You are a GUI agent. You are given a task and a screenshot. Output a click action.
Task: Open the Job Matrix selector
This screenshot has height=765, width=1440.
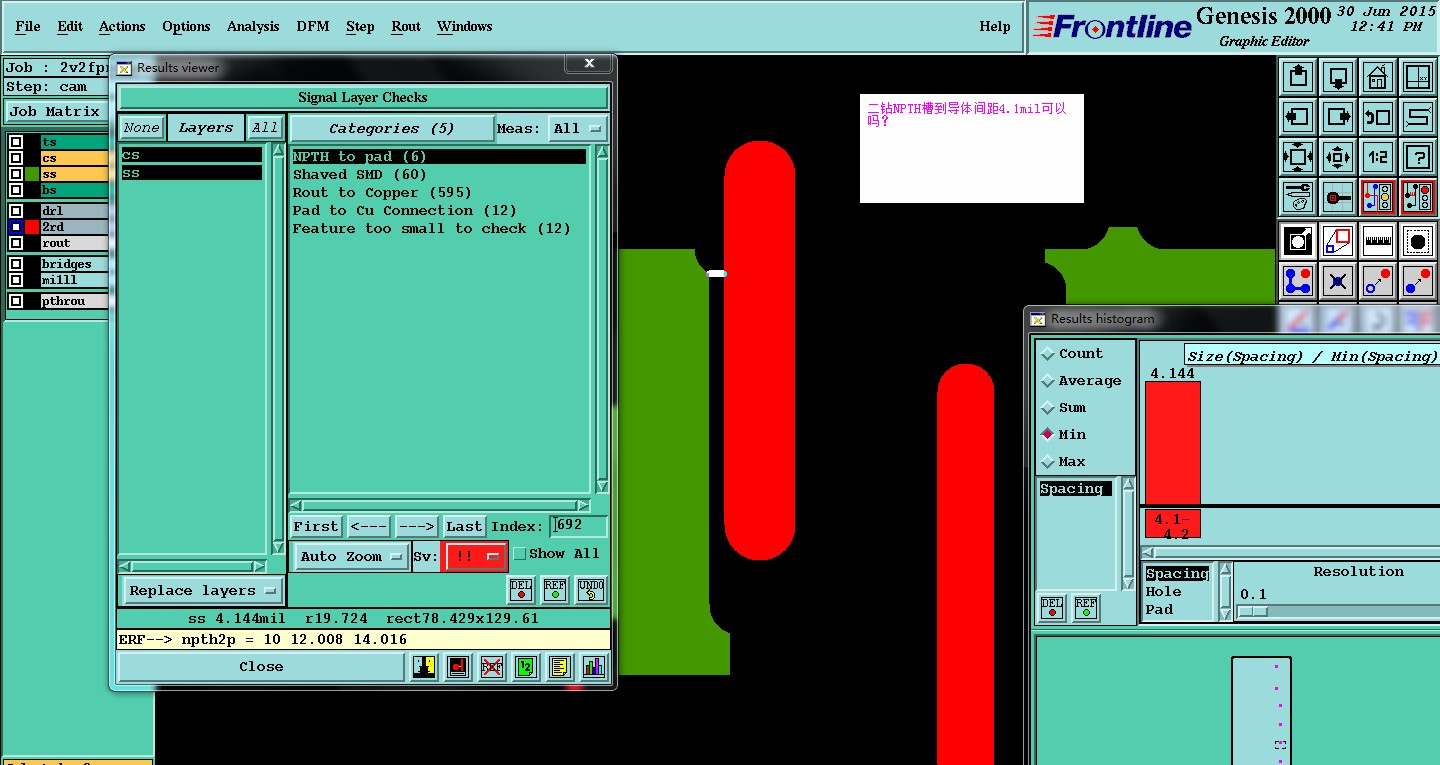(x=55, y=112)
